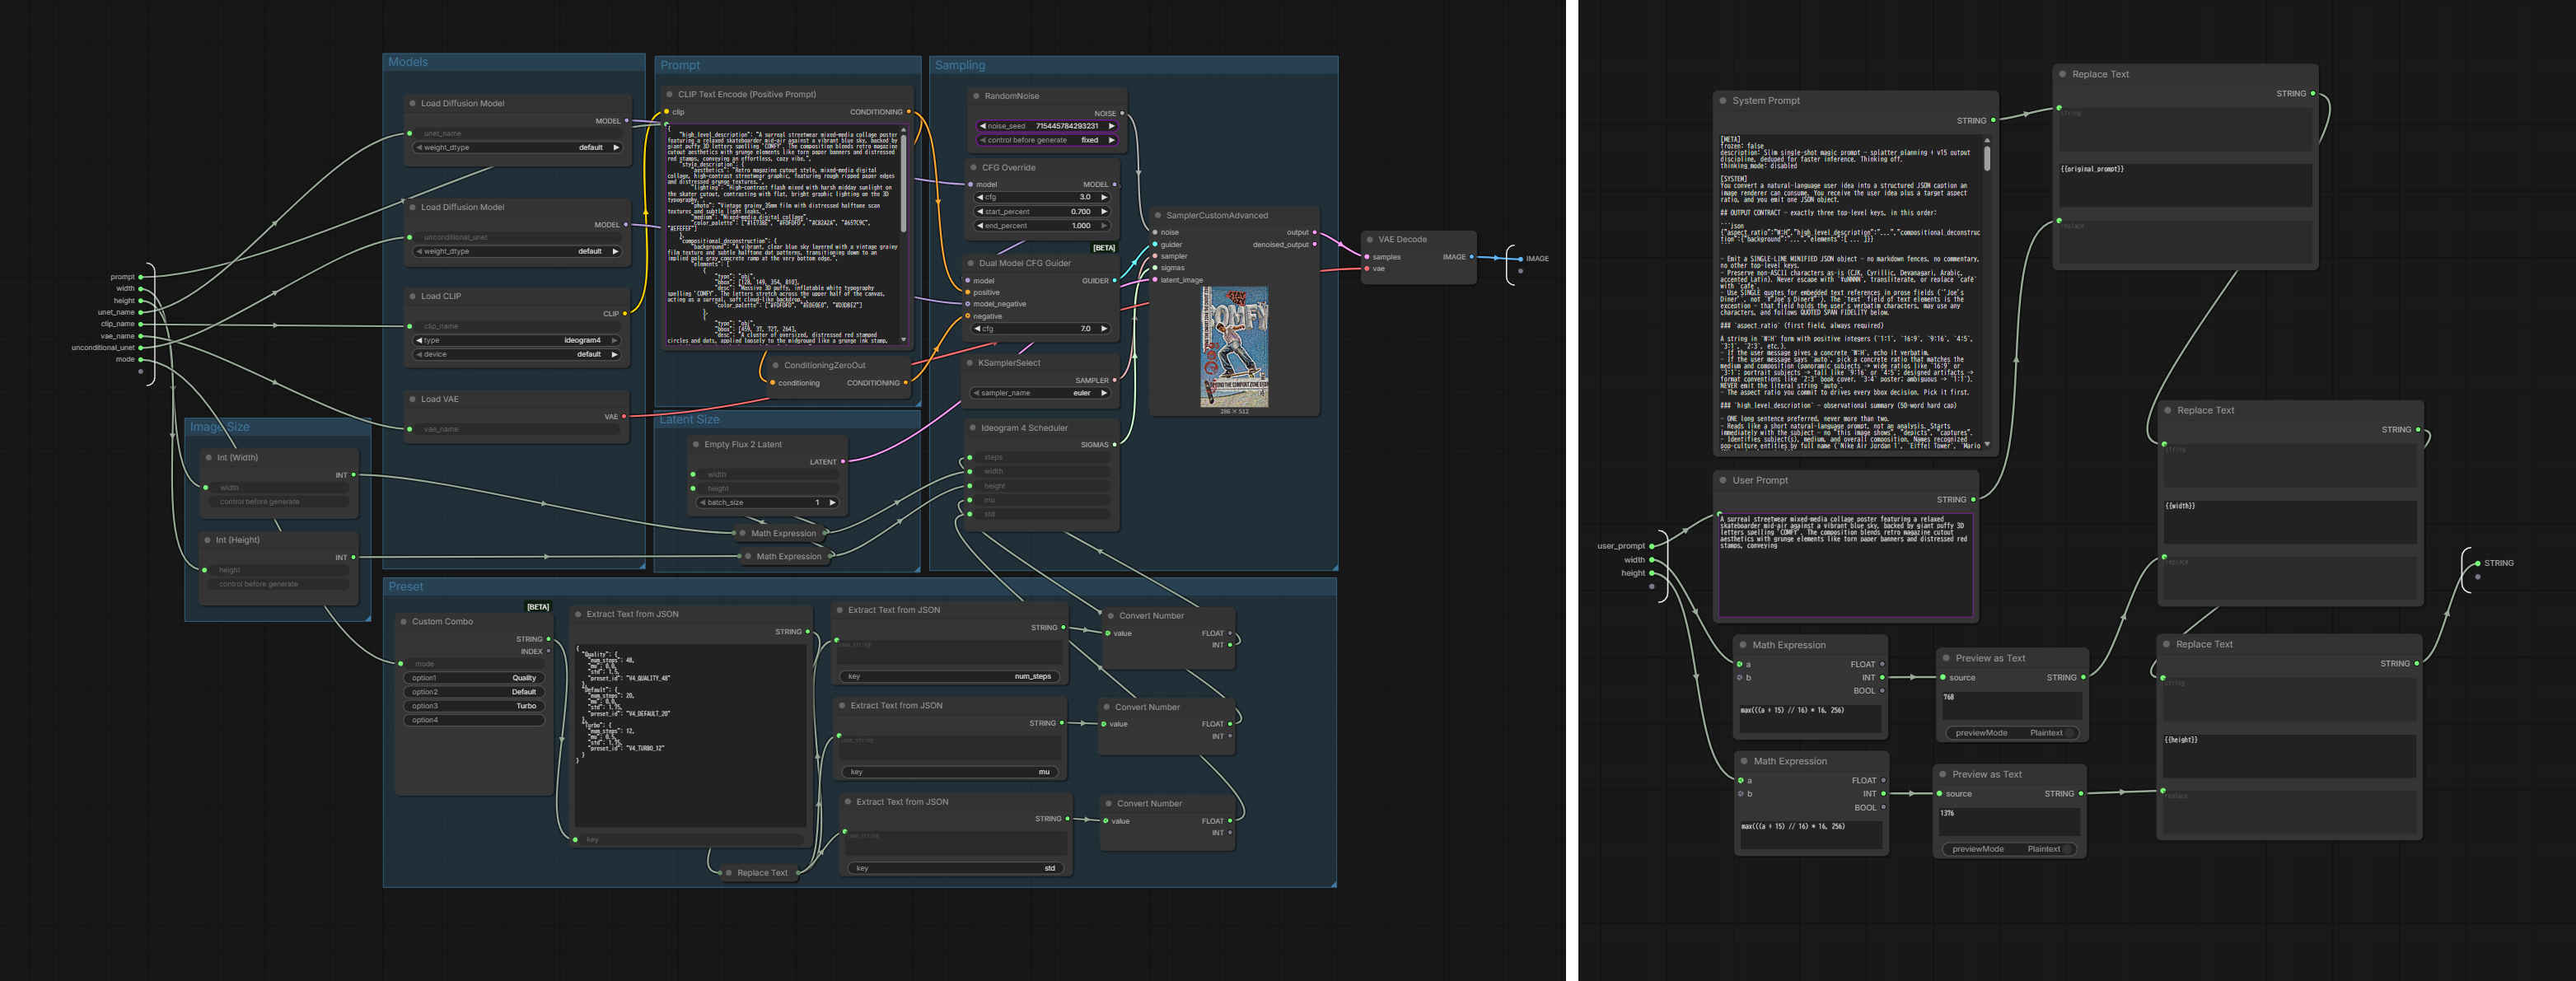The width and height of the screenshot is (2576, 981).
Task: Select the Preset group title
Action: pos(406,587)
